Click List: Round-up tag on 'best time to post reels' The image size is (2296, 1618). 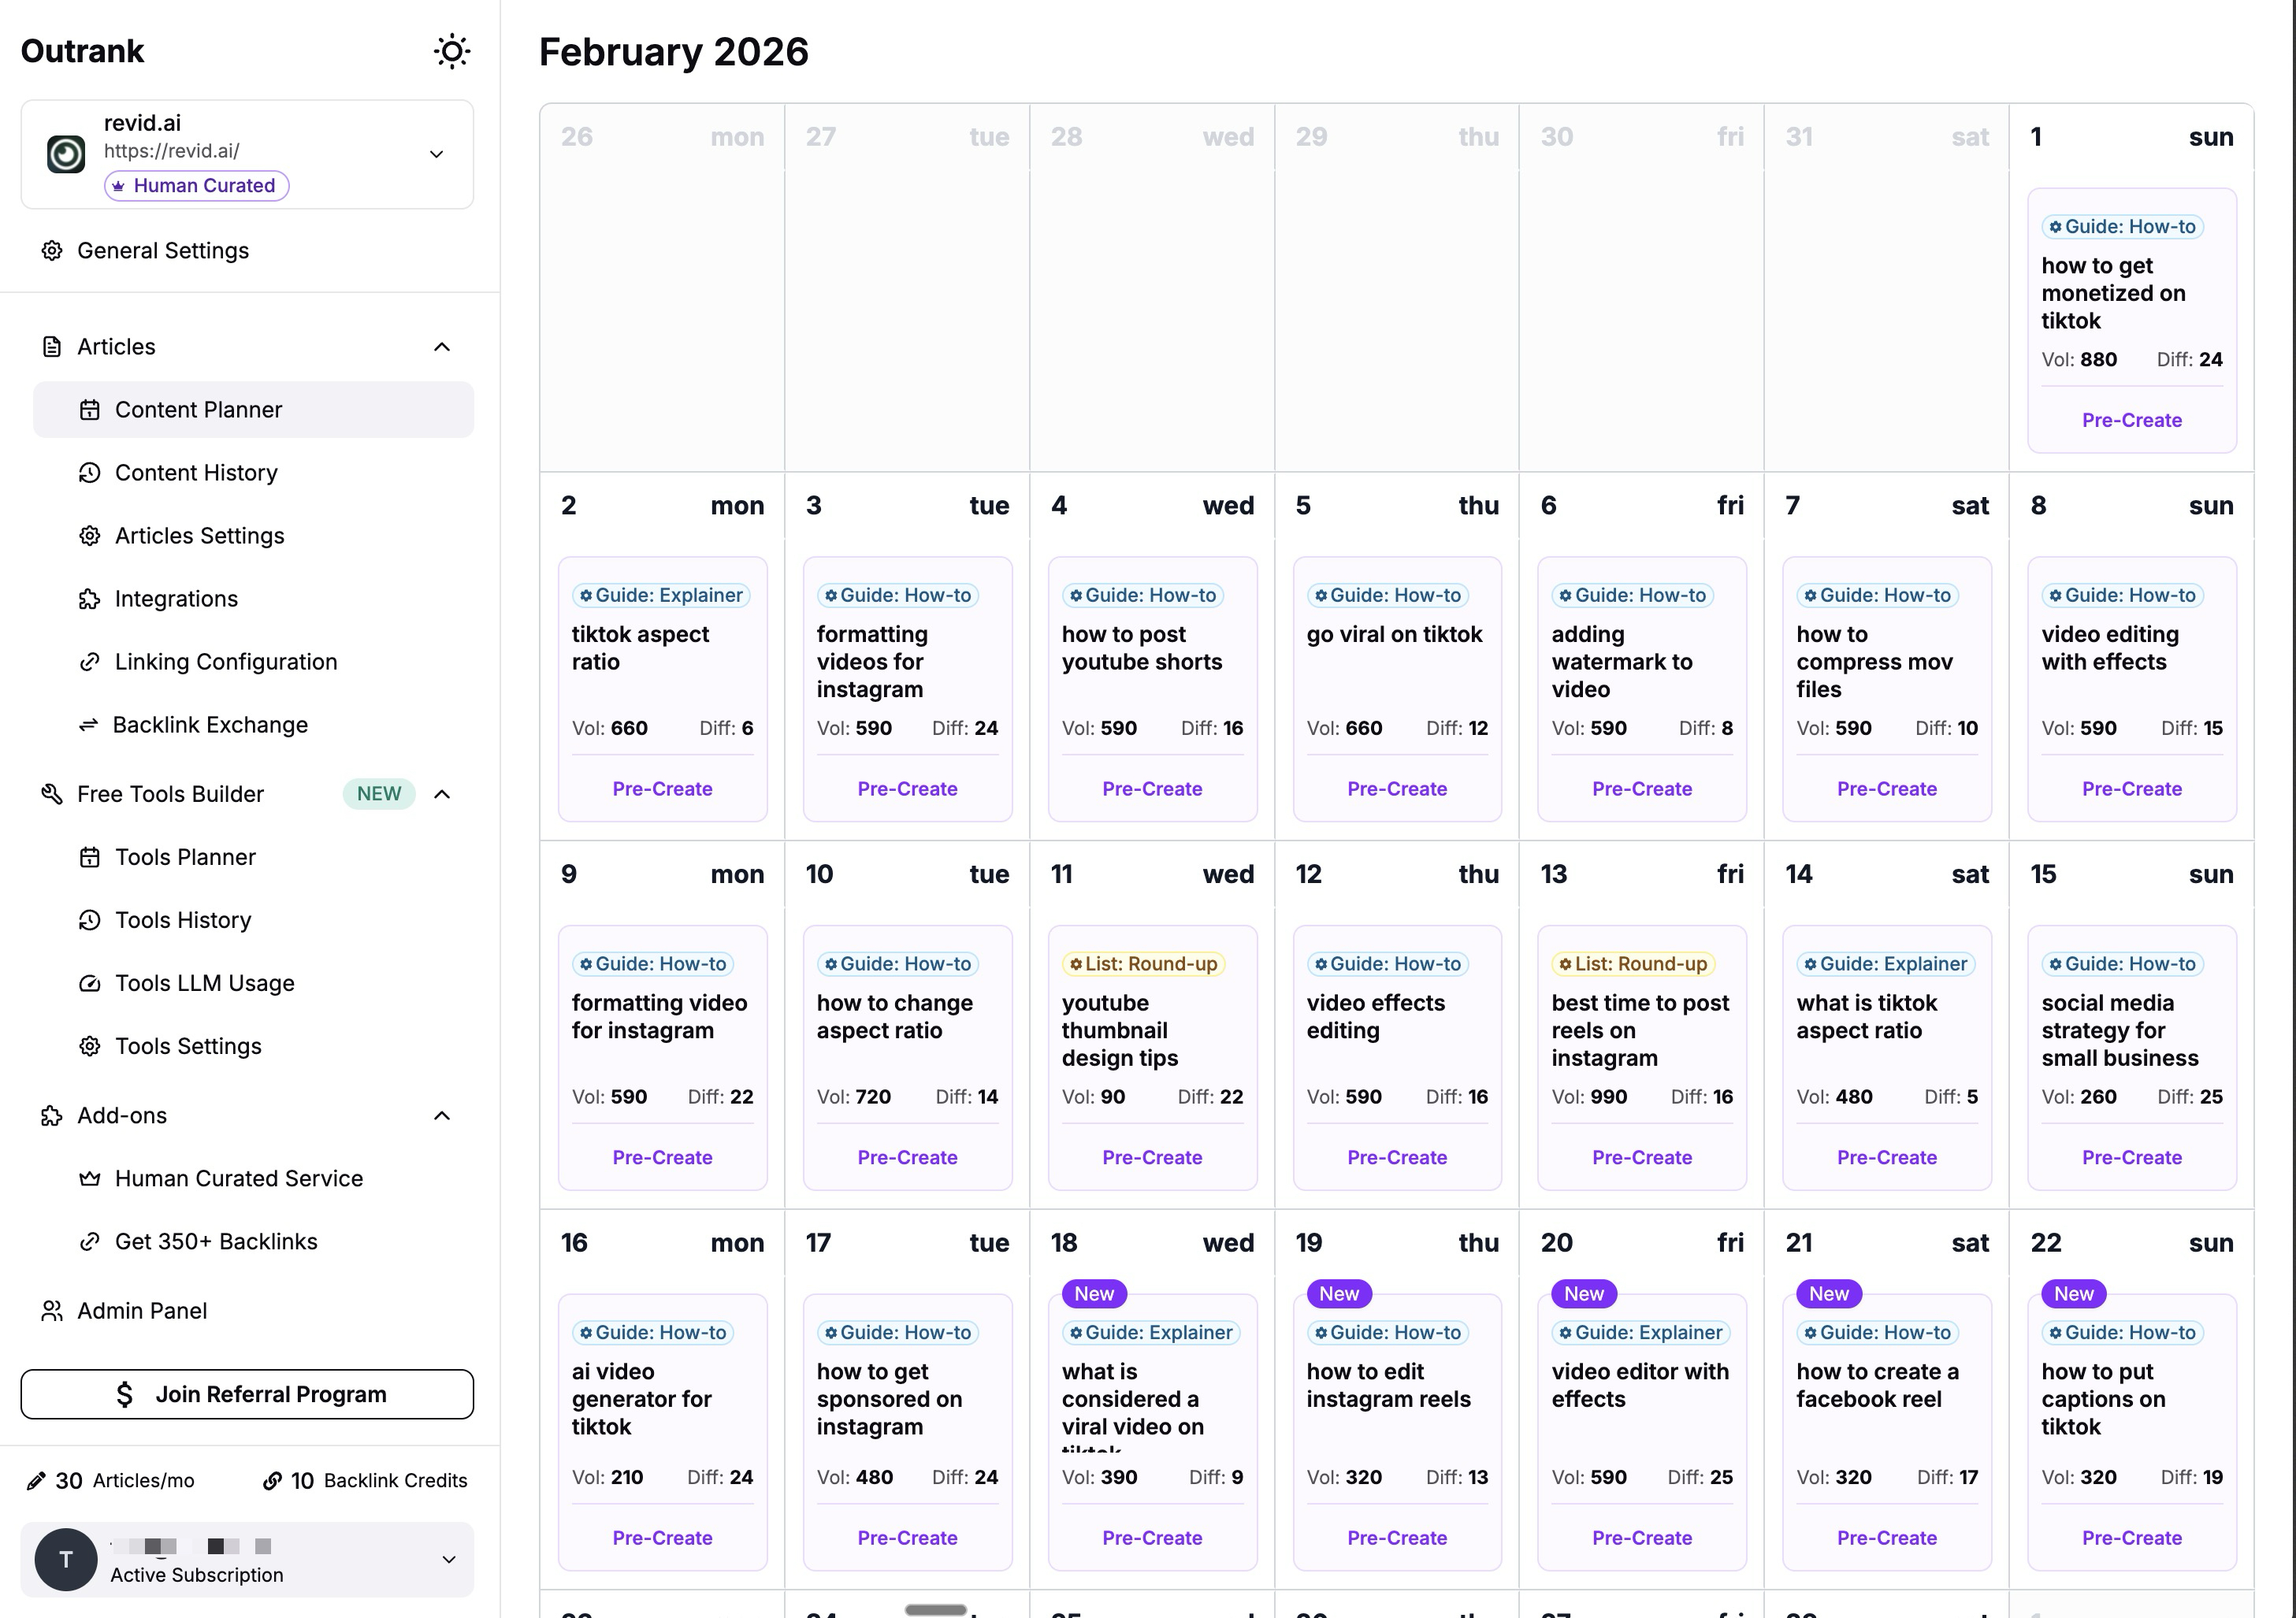click(1633, 964)
